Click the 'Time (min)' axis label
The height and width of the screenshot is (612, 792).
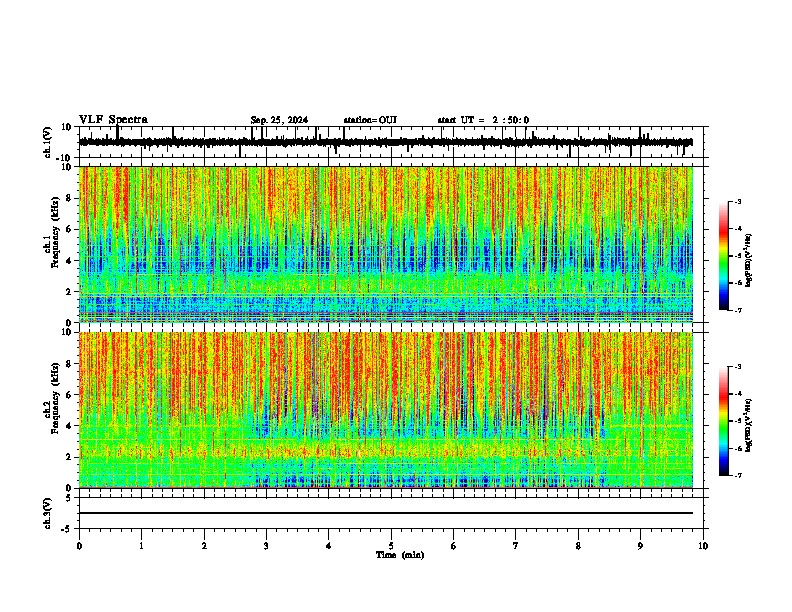400,555
